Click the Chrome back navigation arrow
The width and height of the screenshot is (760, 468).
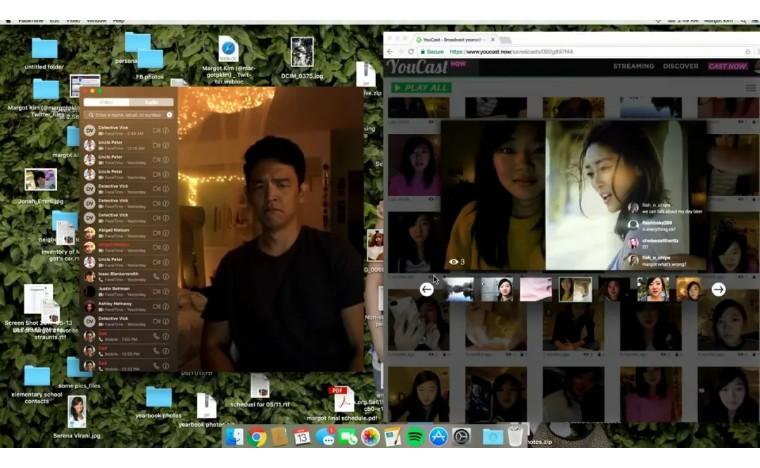(390, 51)
